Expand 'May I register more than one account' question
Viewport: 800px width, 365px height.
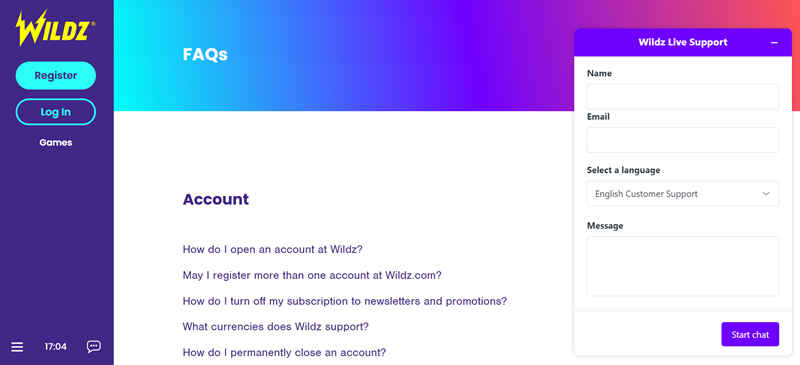312,276
